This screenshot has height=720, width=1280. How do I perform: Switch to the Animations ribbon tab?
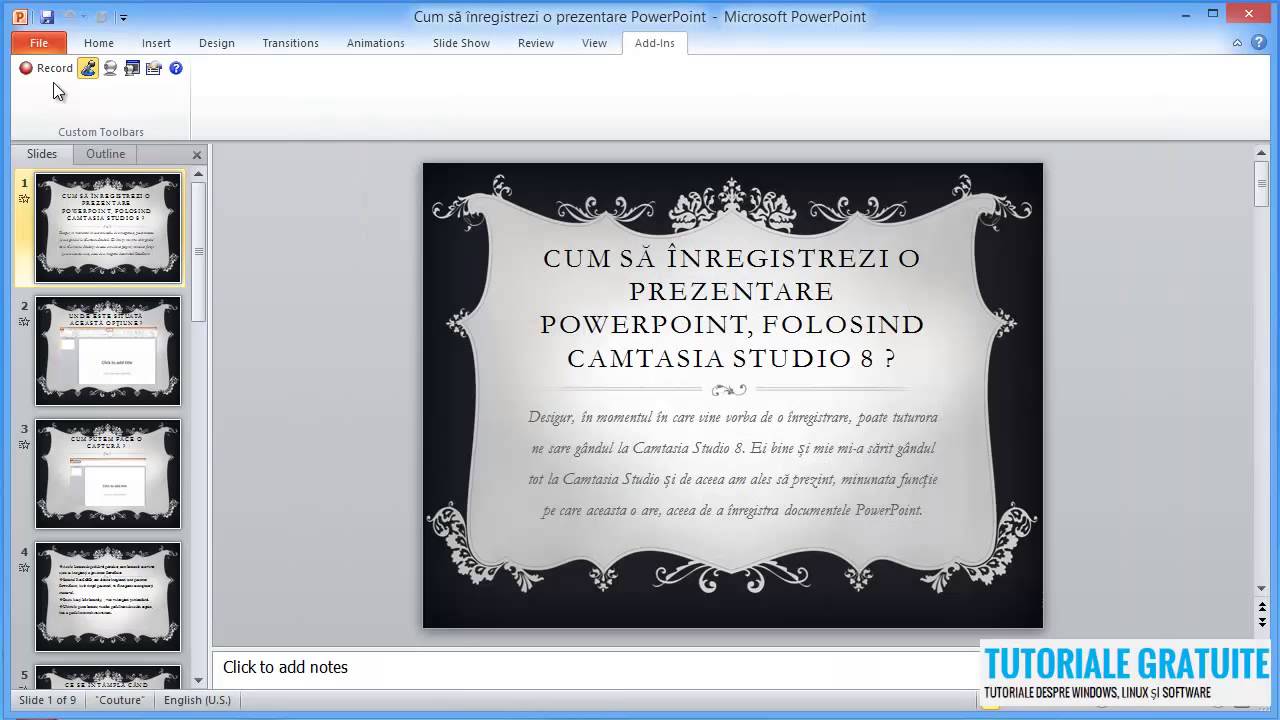(x=375, y=43)
